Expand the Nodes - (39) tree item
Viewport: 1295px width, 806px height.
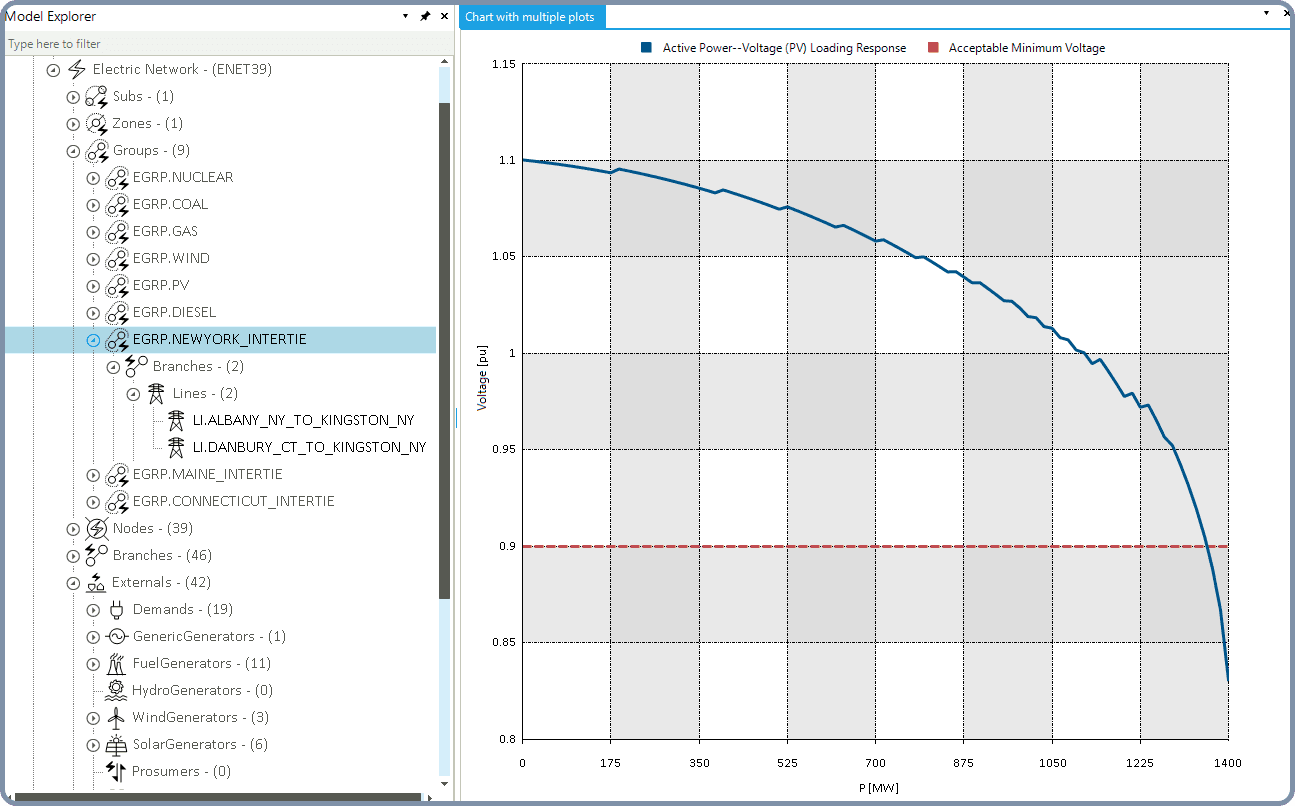[x=73, y=529]
